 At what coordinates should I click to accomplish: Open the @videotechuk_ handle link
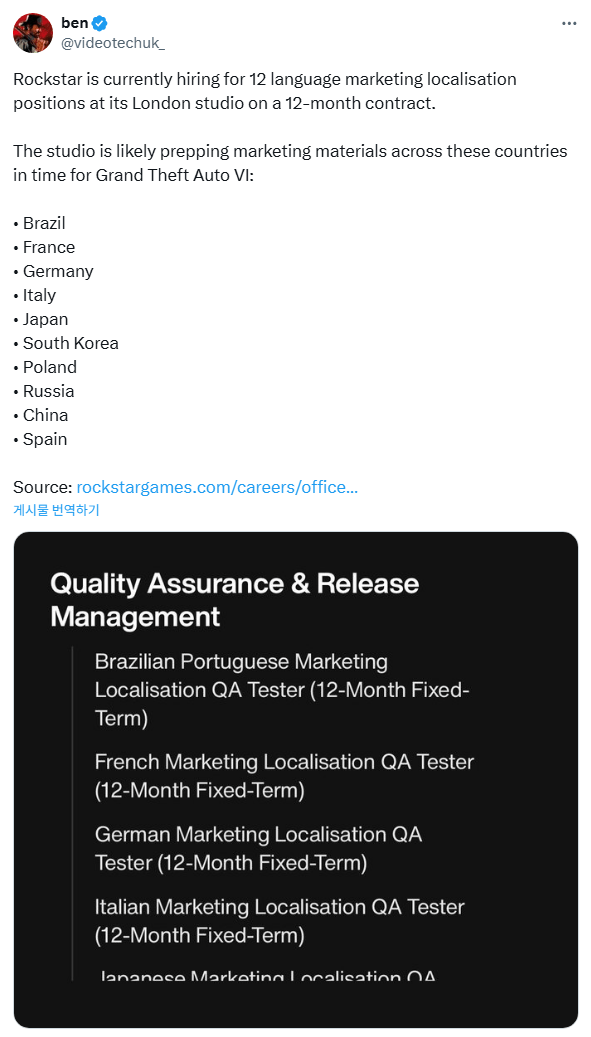click(112, 43)
